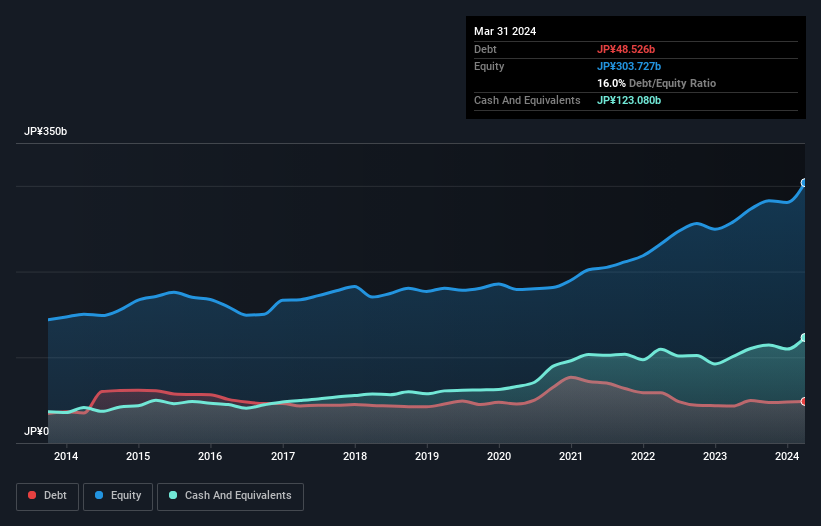Click the teal Cash endpoint marker on chart
Screen dimensions: 821x526
(804, 338)
